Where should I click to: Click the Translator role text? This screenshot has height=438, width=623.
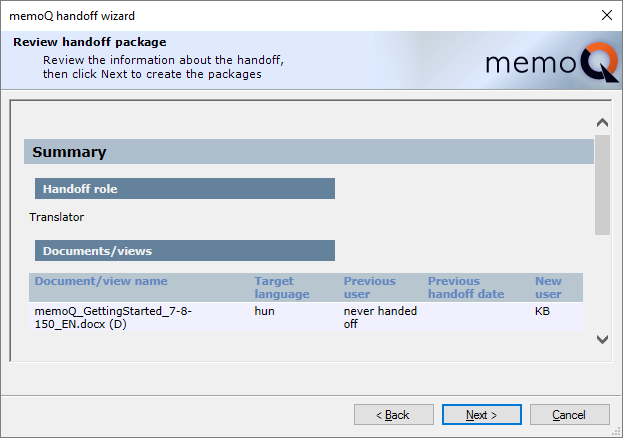(x=57, y=216)
